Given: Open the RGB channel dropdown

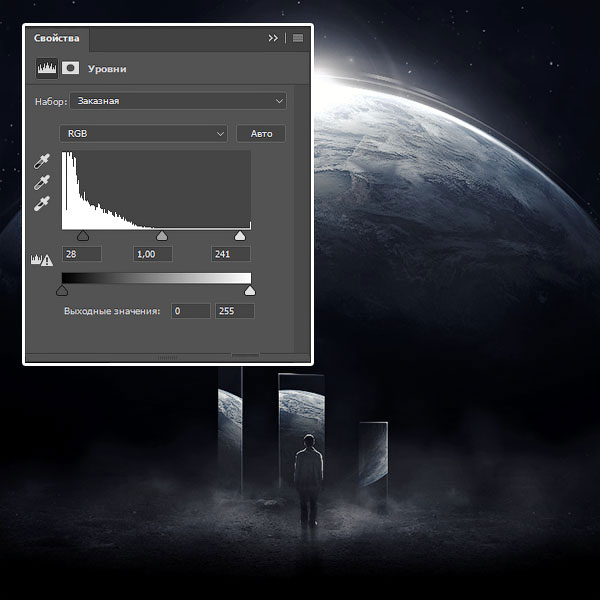Looking at the screenshot, I should click(143, 134).
